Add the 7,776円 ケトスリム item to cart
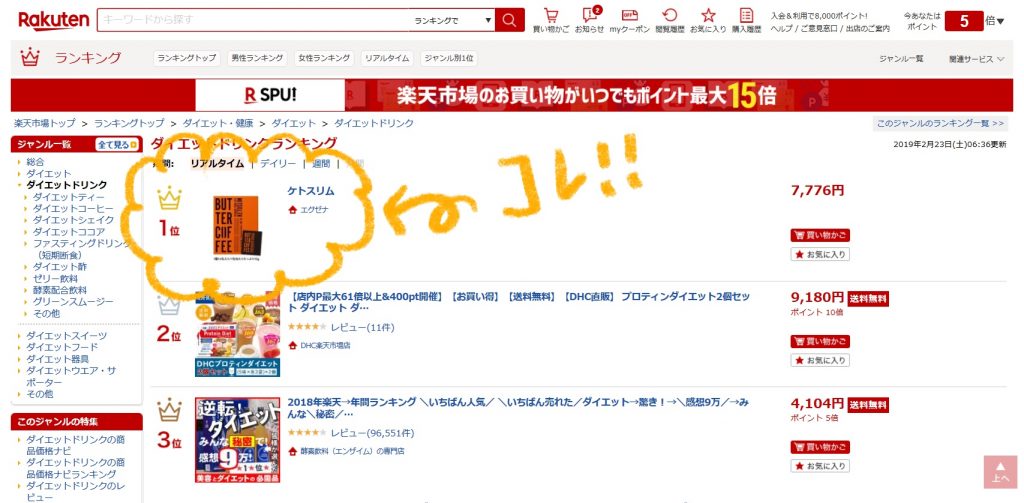Image resolution: width=1024 pixels, height=503 pixels. 820,235
